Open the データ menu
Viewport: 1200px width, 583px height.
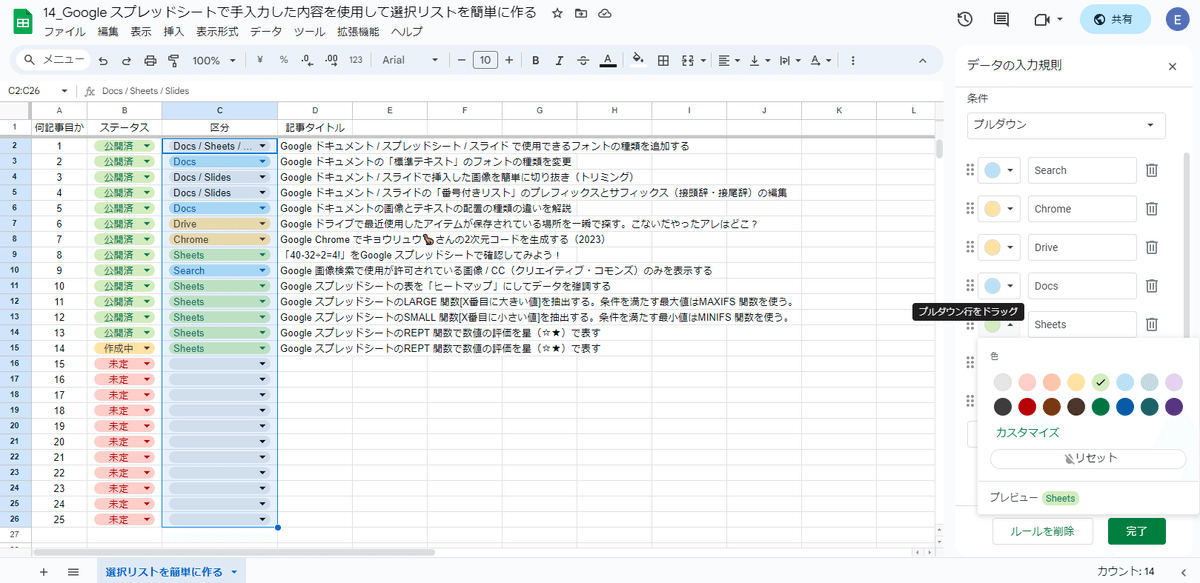pyautogui.click(x=266, y=32)
